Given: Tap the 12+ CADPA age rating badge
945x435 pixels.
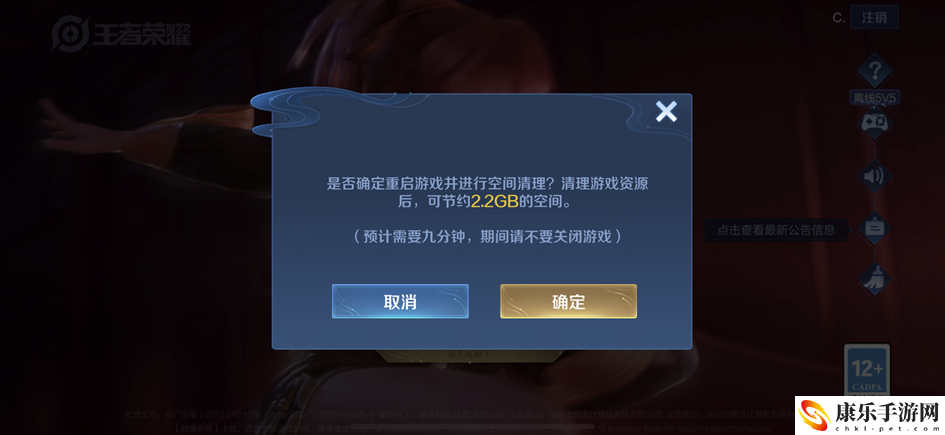Looking at the screenshot, I should [867, 369].
